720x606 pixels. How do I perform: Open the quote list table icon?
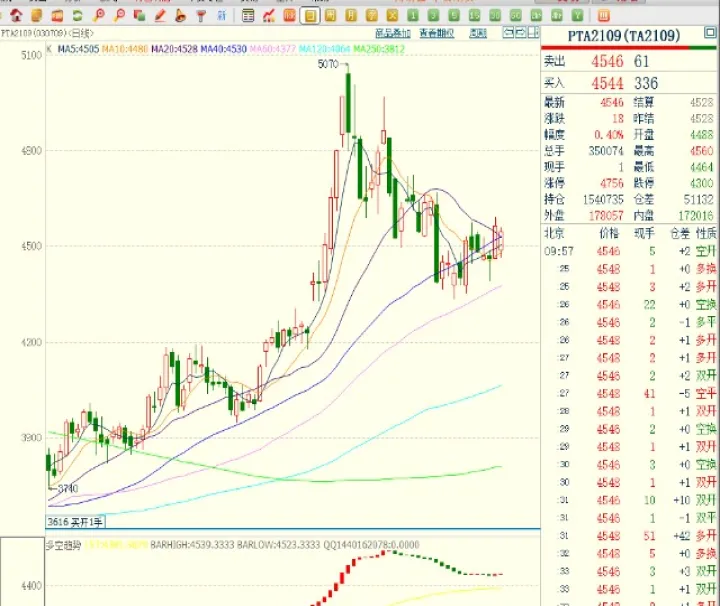(248, 17)
